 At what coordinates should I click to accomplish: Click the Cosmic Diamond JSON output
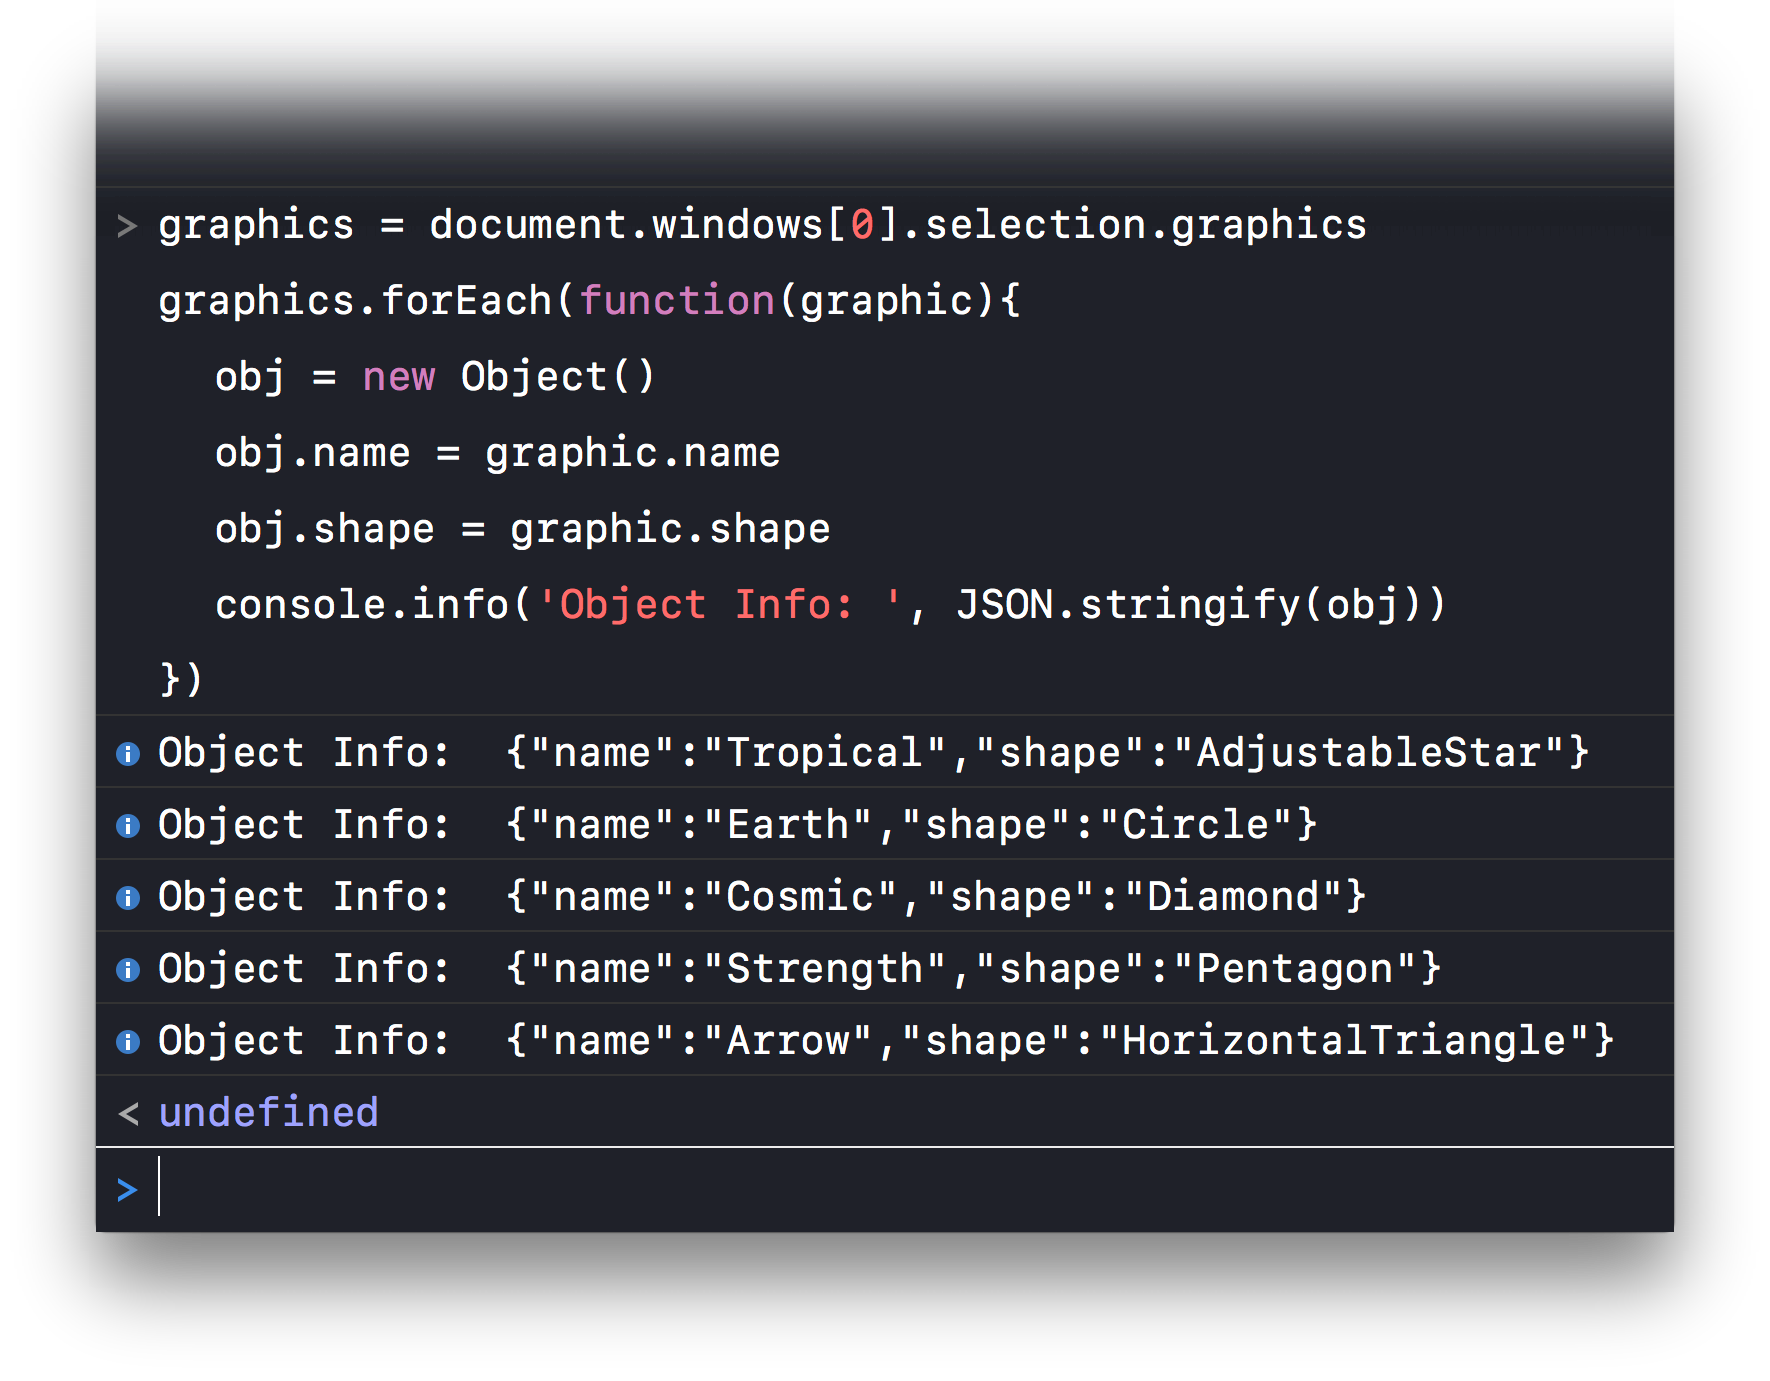935,897
